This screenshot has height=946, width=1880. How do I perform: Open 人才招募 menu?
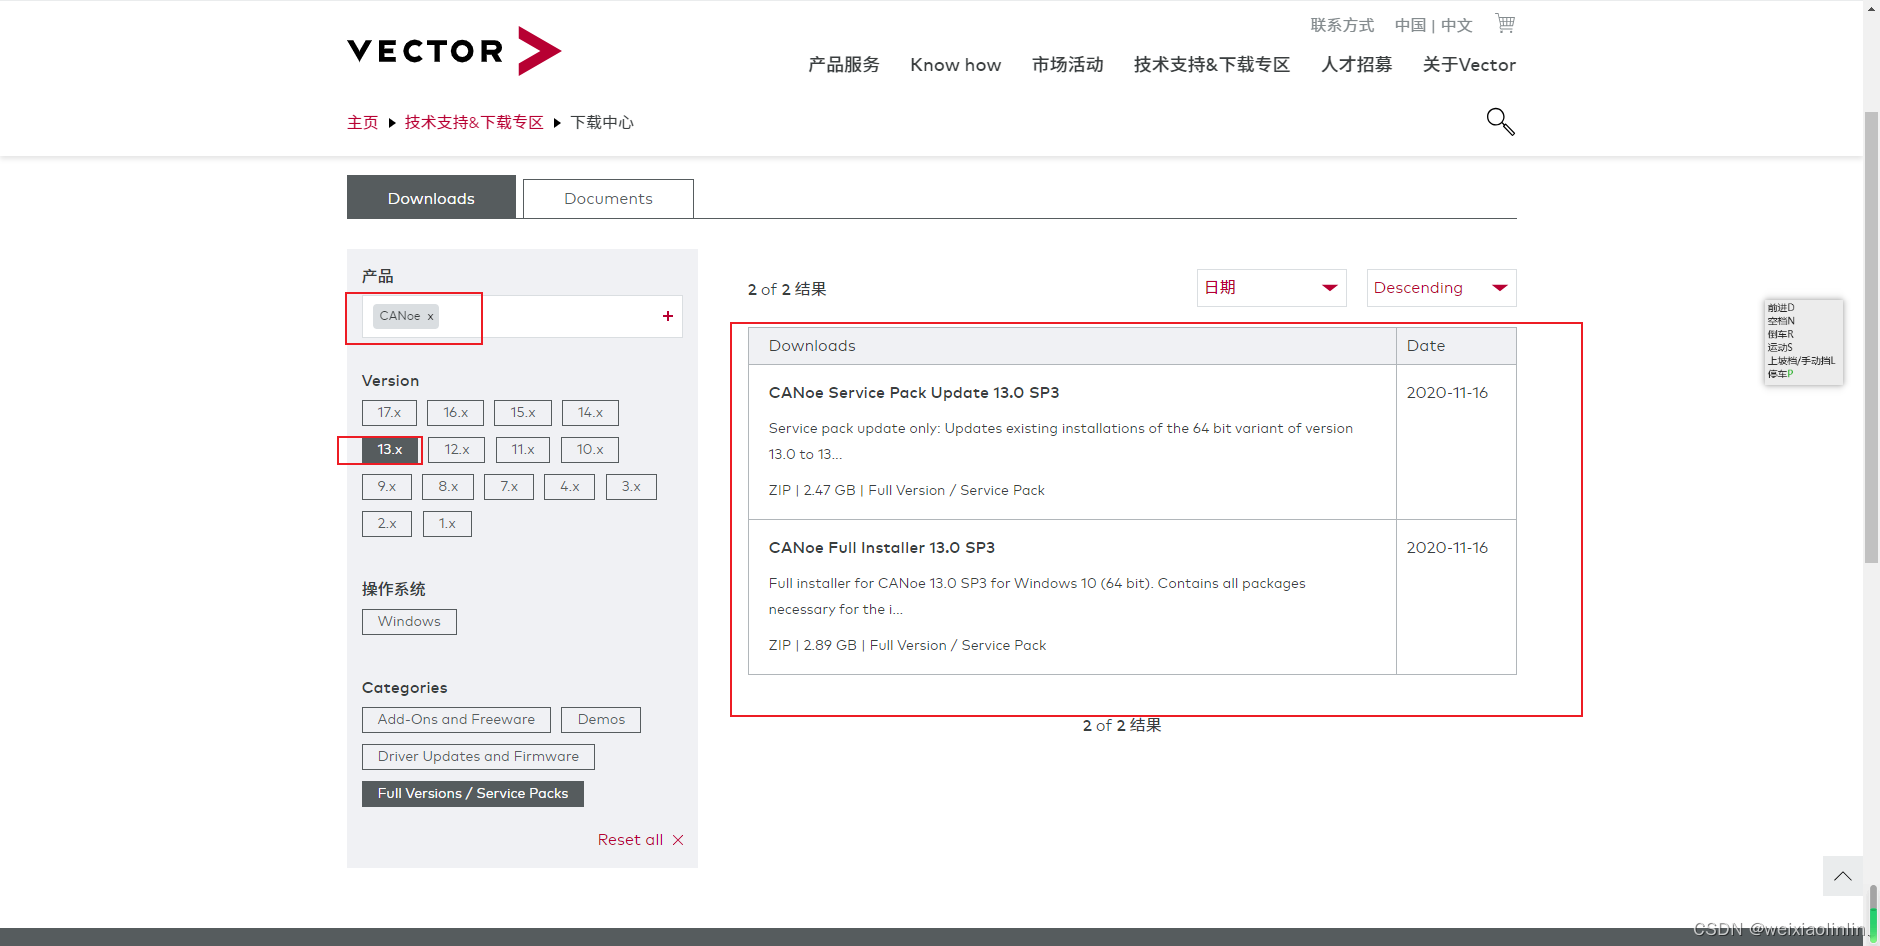1357,65
